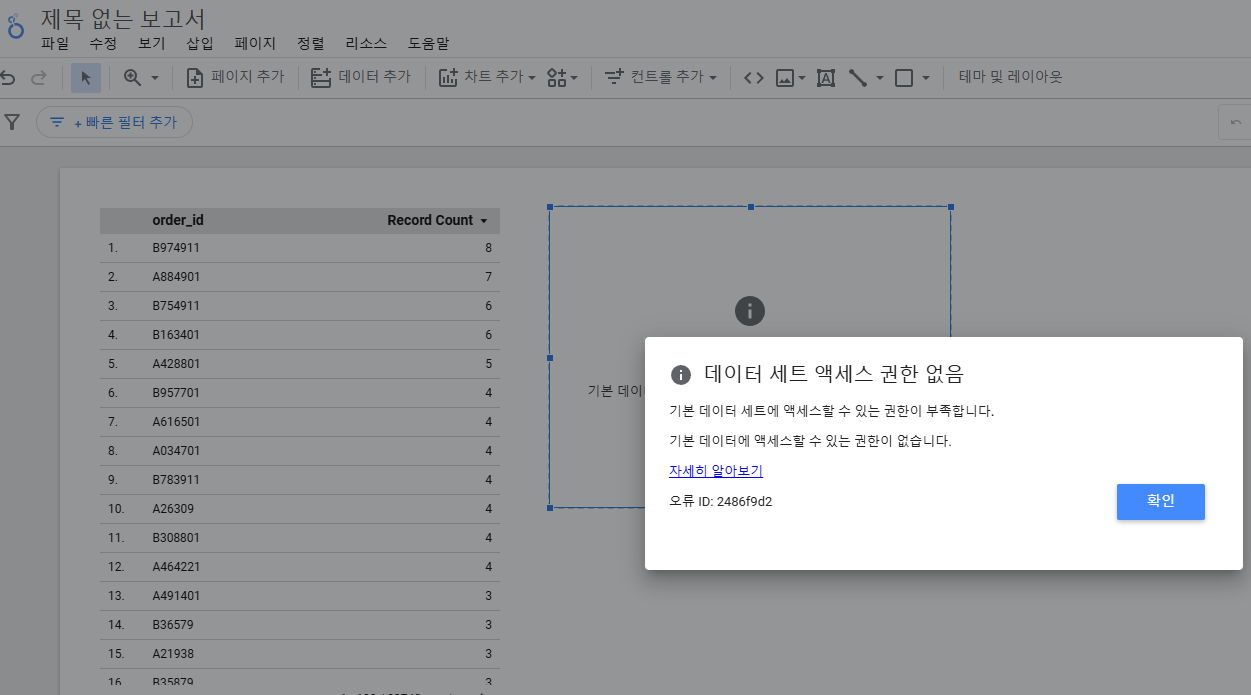Select the text box tool

pos(826,77)
